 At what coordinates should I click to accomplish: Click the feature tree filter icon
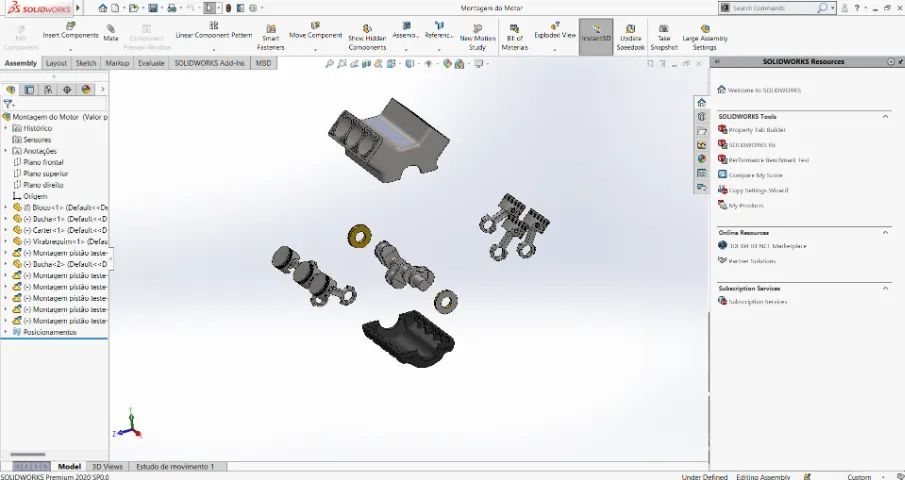(8, 104)
